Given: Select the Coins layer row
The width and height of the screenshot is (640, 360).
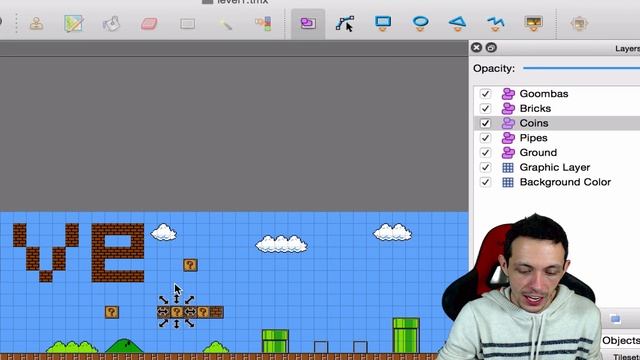Looking at the screenshot, I should coord(557,123).
